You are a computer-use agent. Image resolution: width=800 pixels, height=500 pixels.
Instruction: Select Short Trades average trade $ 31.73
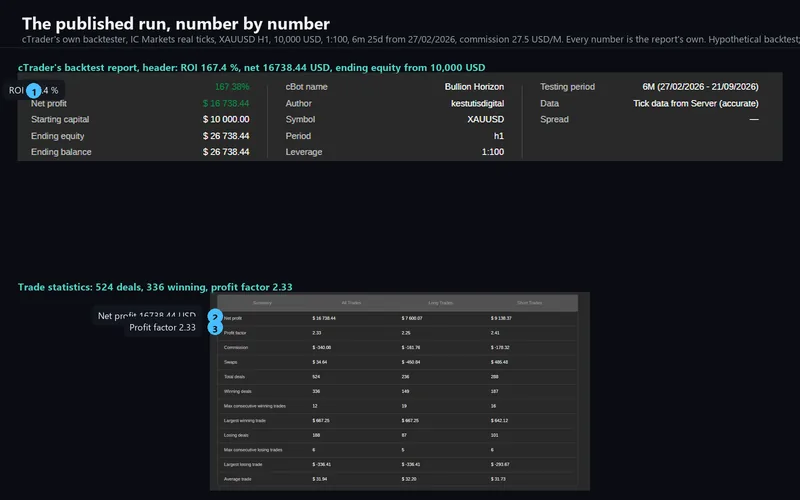(x=498, y=479)
